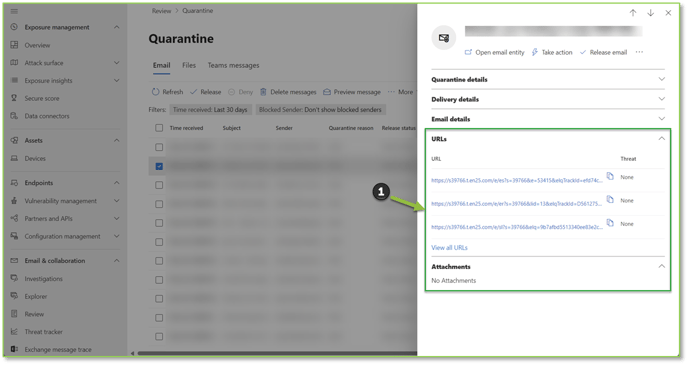
Task: Click the Take action lightning icon
Action: pos(534,52)
